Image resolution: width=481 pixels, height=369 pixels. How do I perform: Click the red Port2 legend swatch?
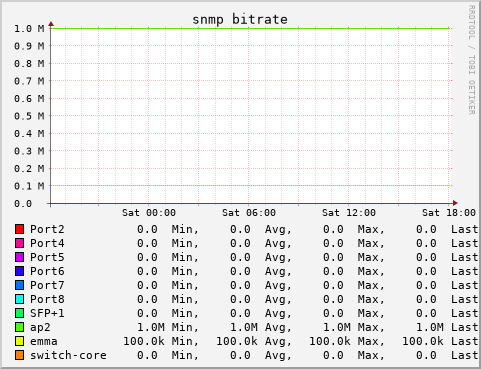[x=19, y=229]
